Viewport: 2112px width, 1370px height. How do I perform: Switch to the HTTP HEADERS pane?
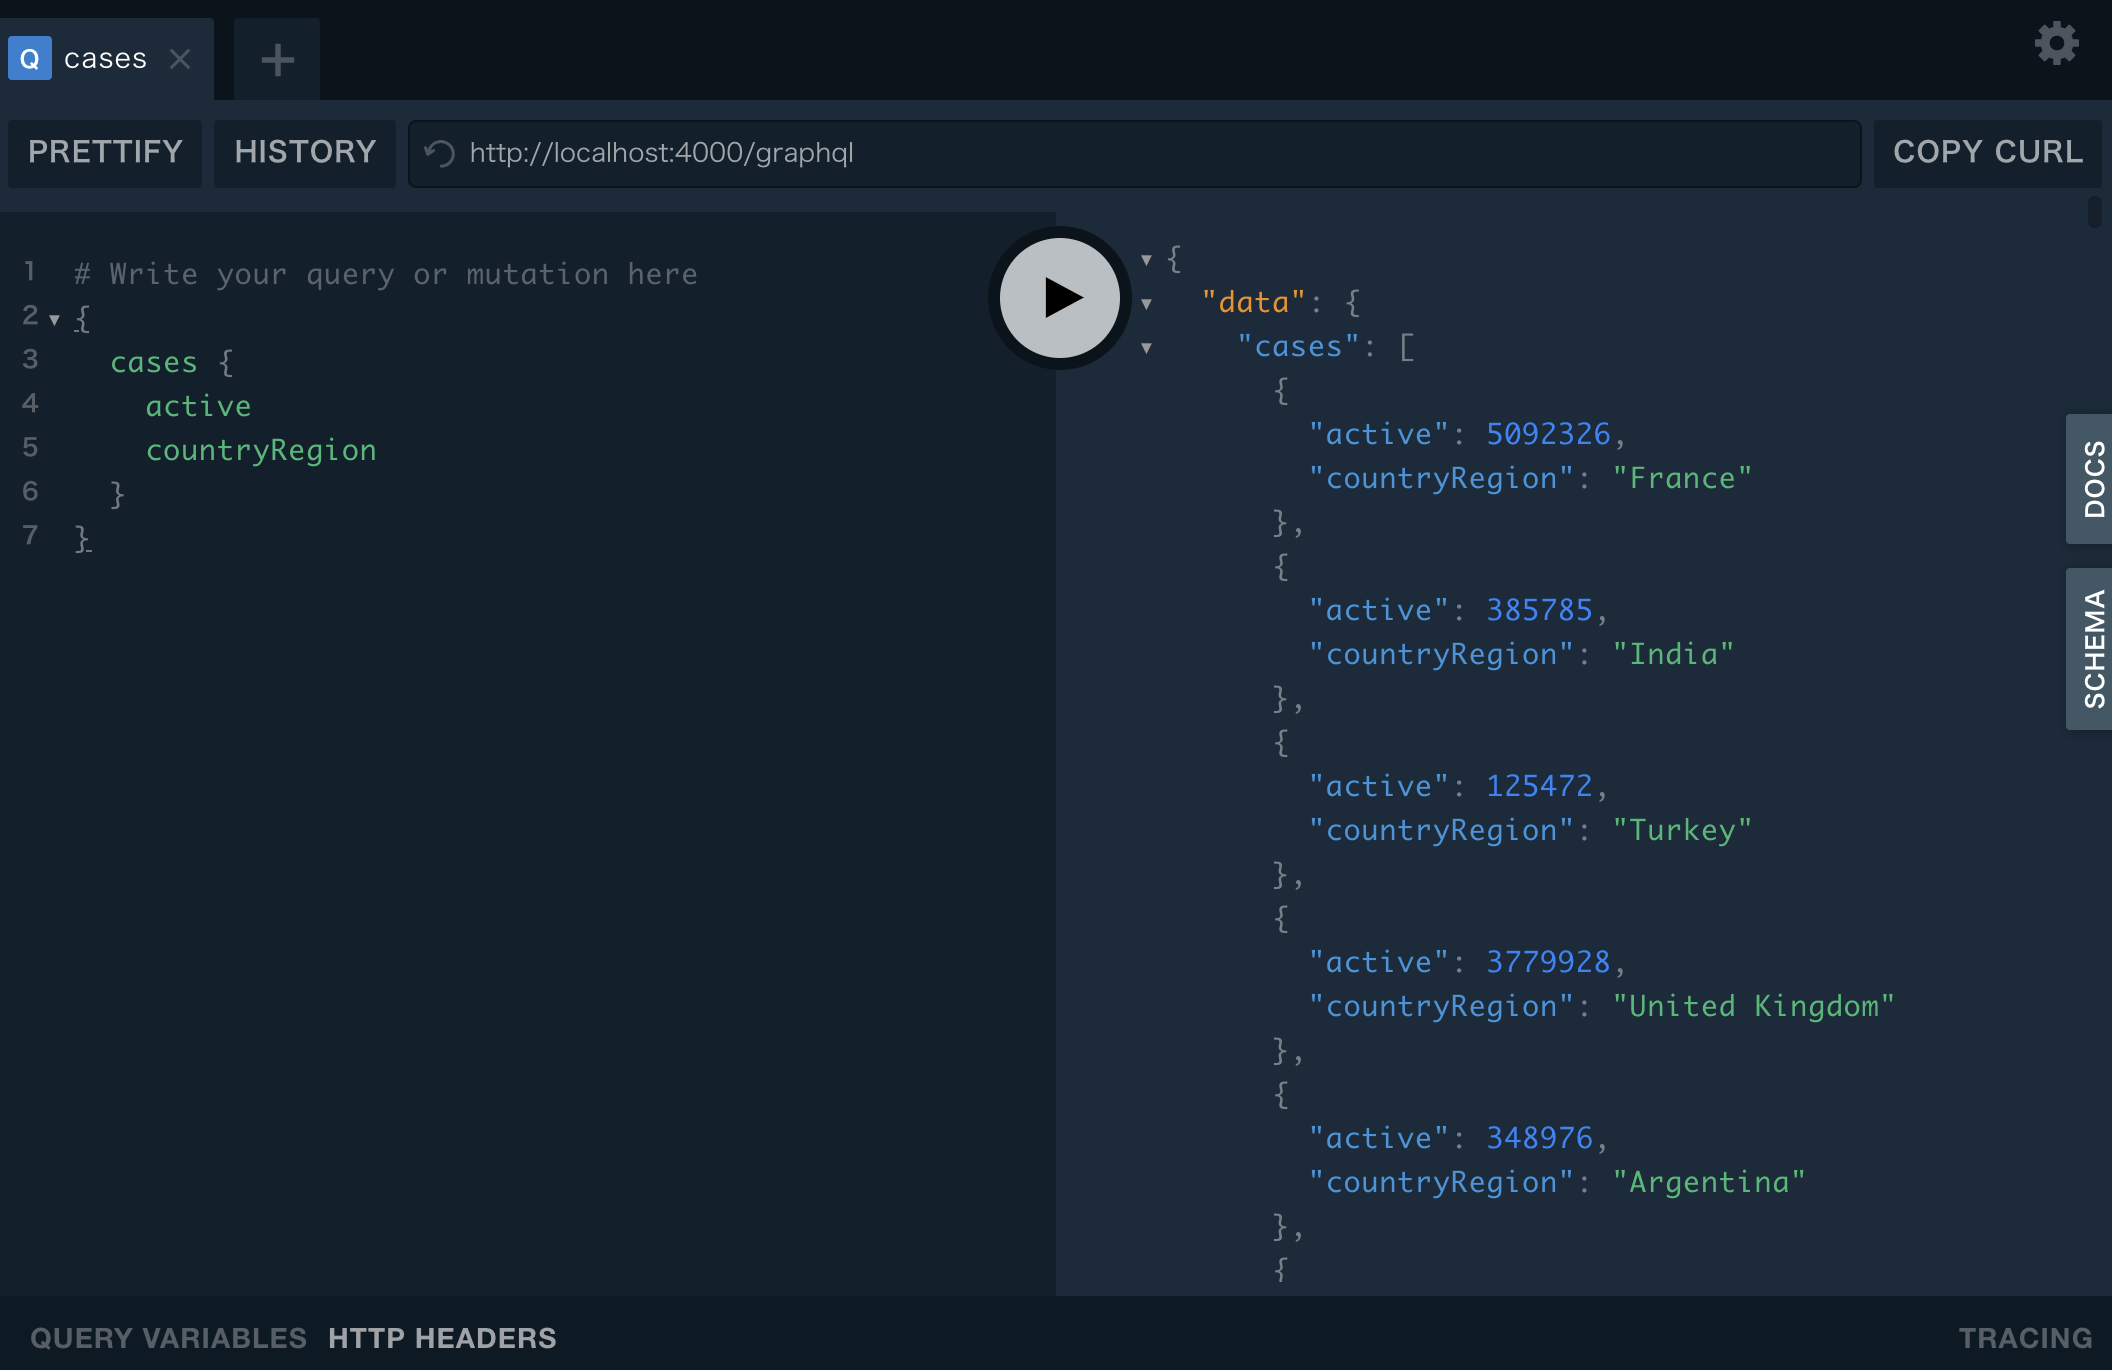(442, 1338)
